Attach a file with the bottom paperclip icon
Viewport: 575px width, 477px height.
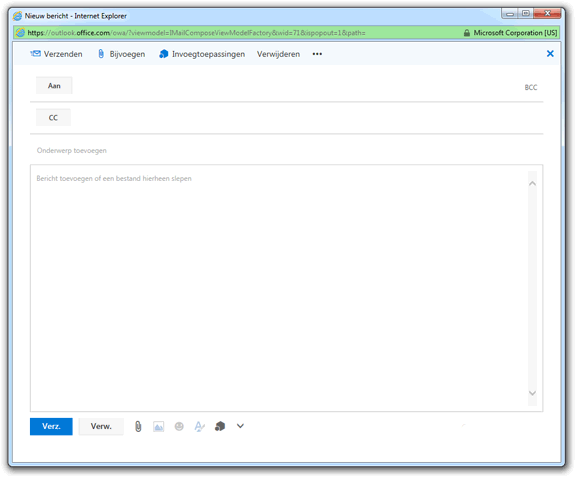[x=138, y=426]
